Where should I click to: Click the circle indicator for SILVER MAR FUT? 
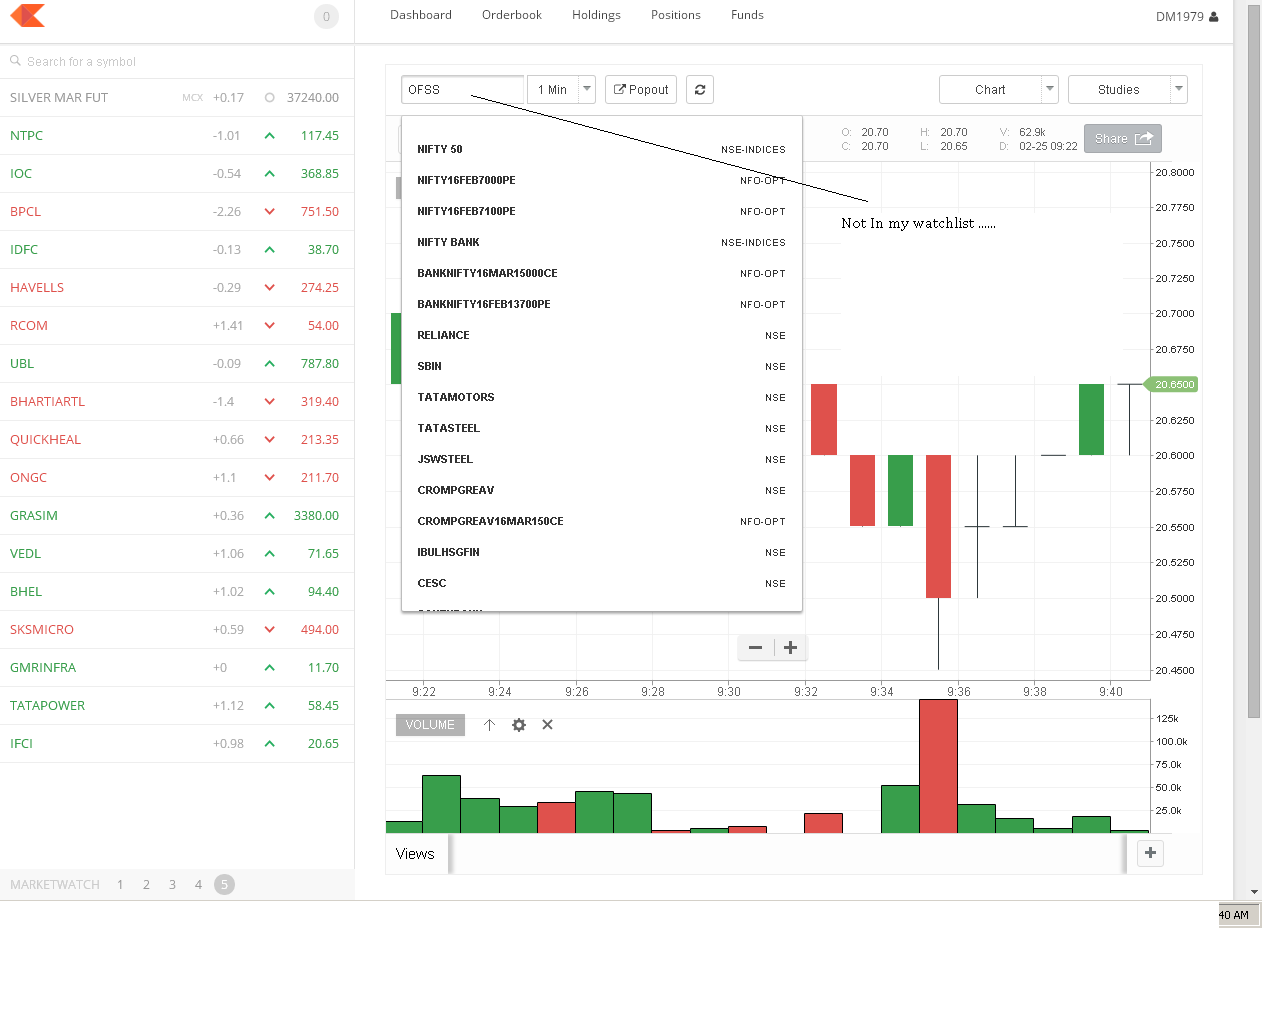pyautogui.click(x=269, y=98)
